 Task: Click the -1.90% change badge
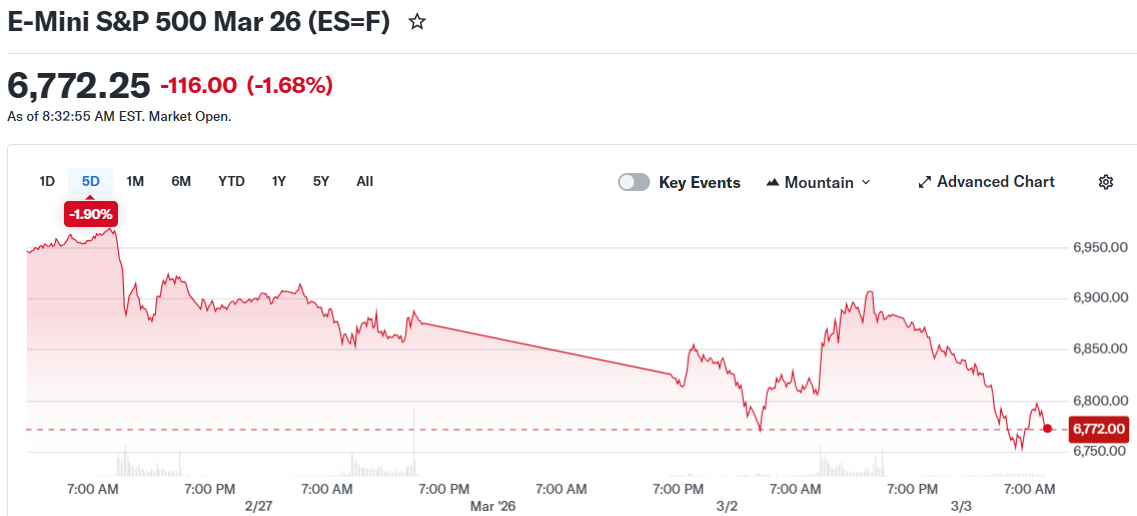pyautogui.click(x=91, y=213)
